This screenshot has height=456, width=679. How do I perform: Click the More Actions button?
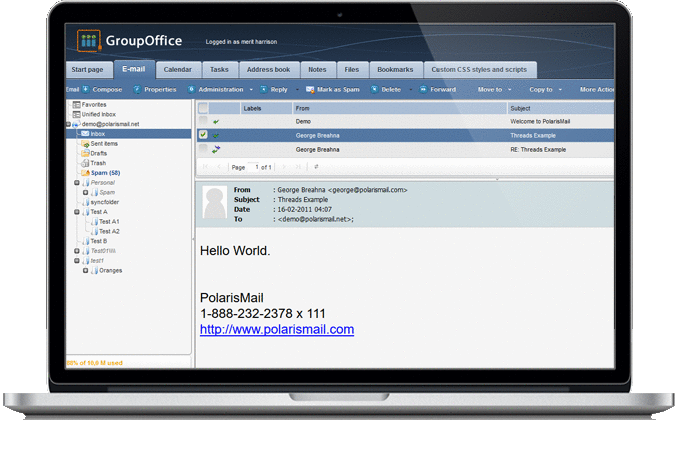596,90
